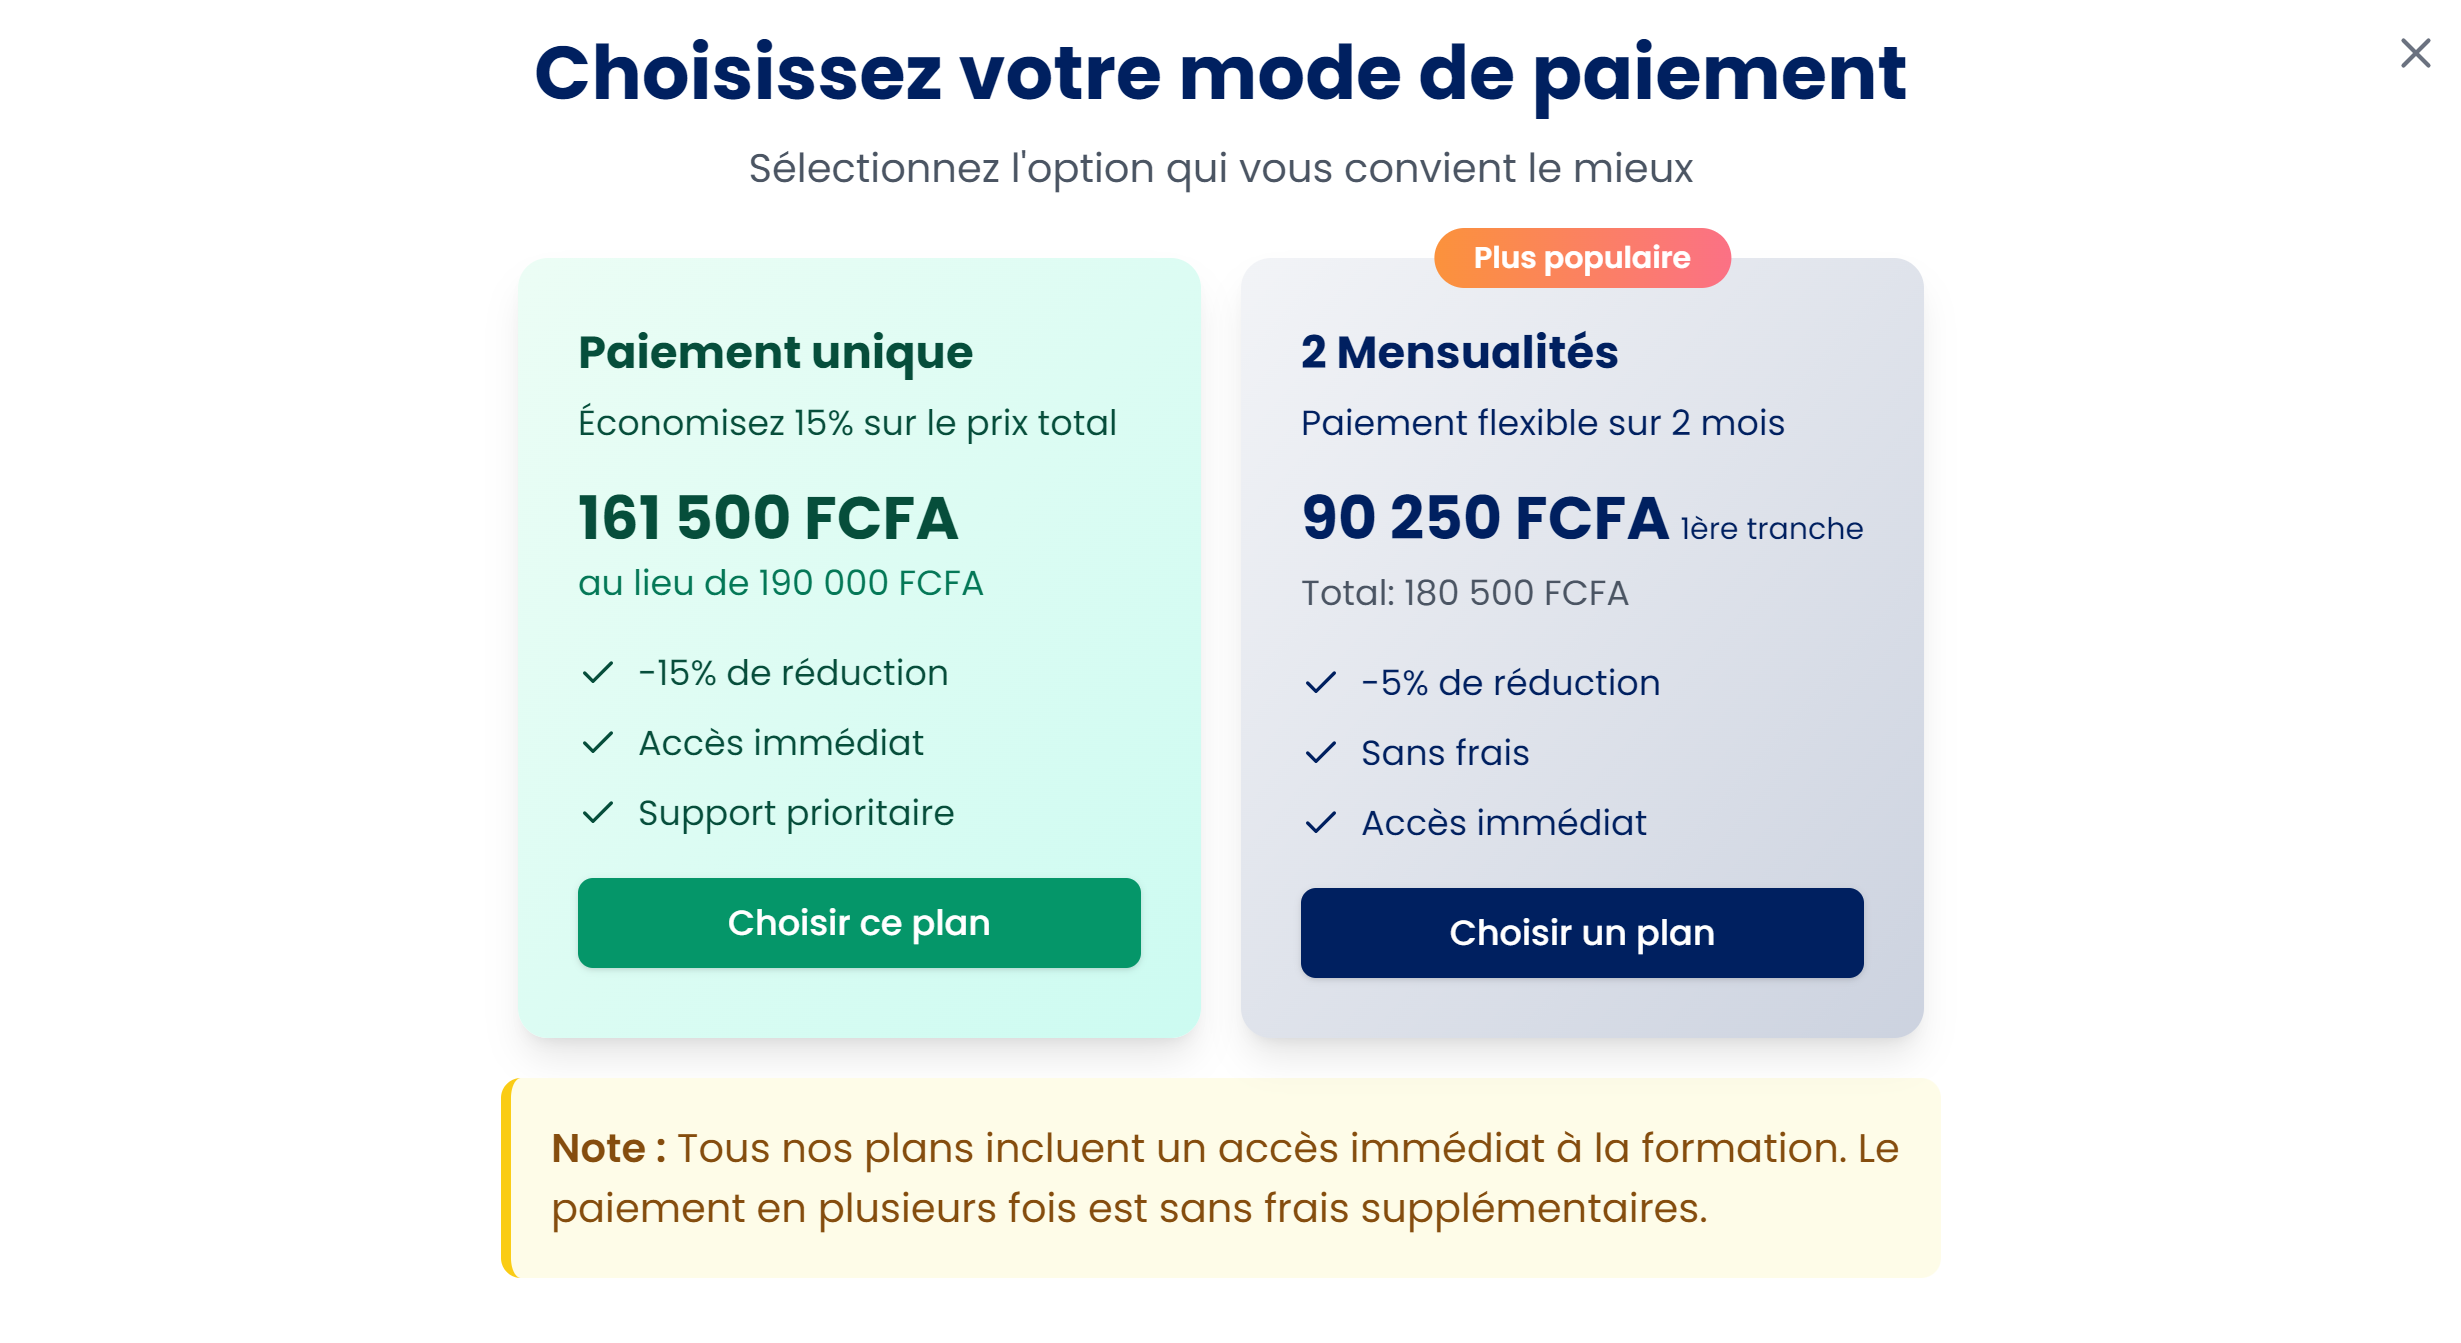The height and width of the screenshot is (1343, 2461).
Task: Click 'au lieu de 190 000 FCFA' text
Action: (780, 583)
